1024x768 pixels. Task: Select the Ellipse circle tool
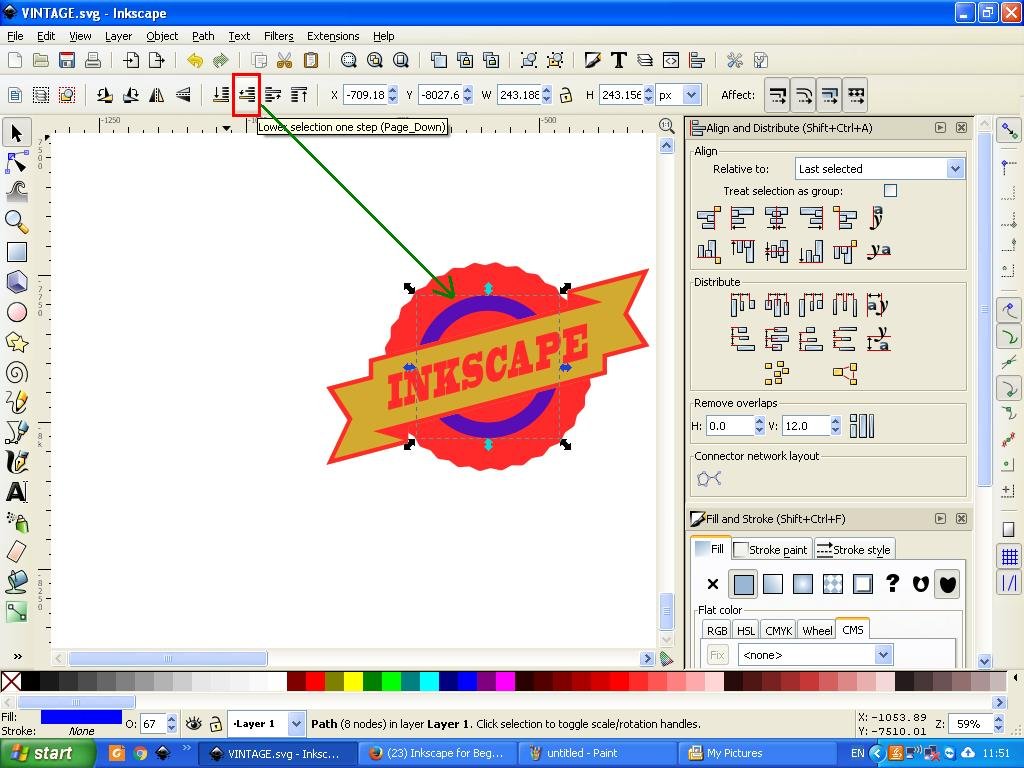[x=16, y=312]
